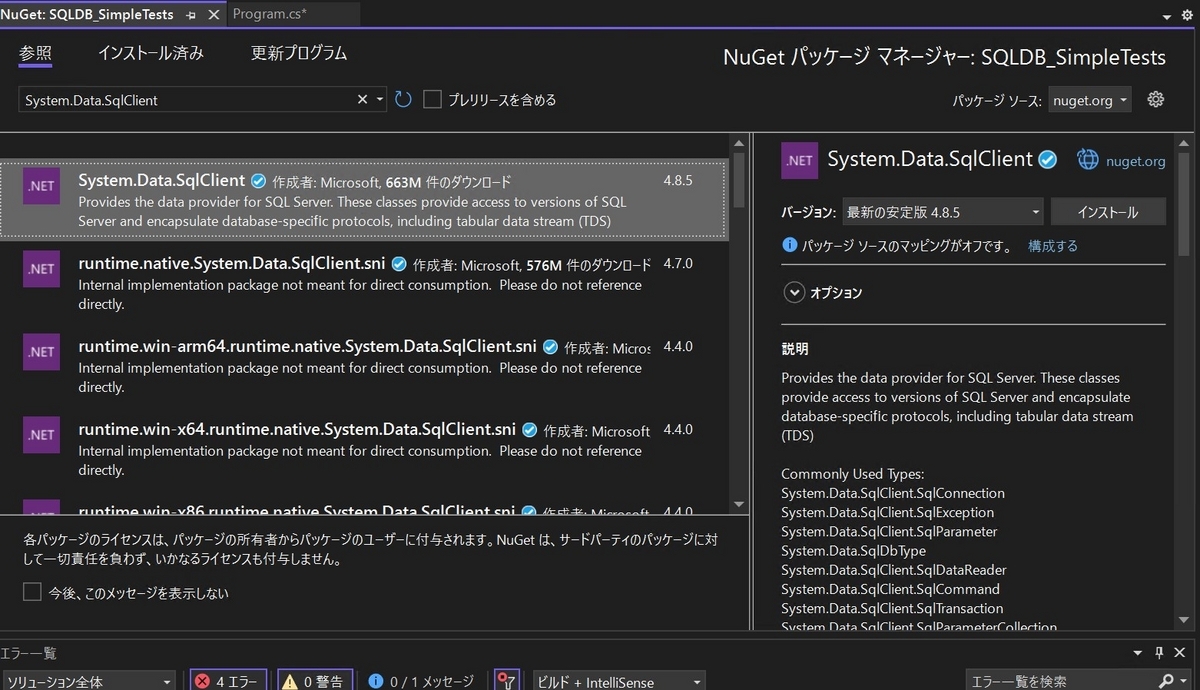Select runtime.native.System.Data.SqlClient.sni package
This screenshot has height=690, width=1200.
point(364,283)
